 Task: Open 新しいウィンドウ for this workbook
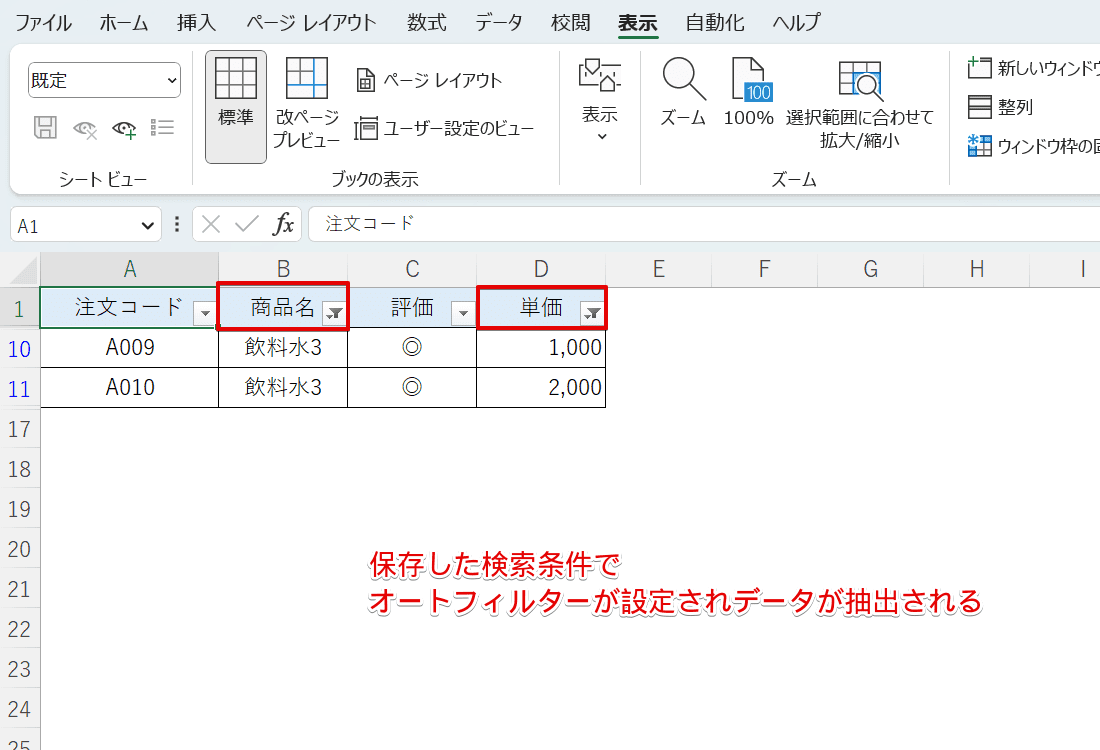coord(1033,68)
